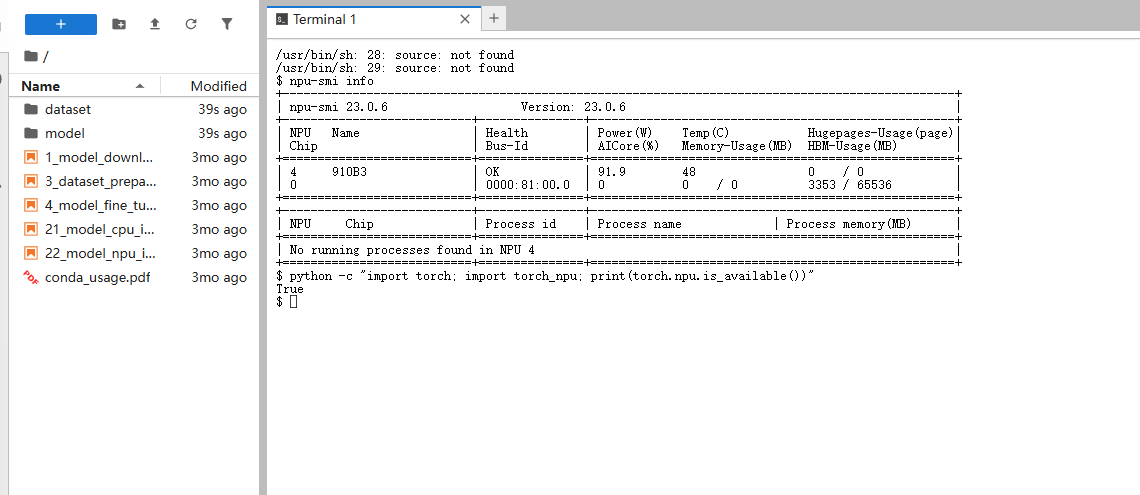Click the '0000:81:00.0' Bus-Id value

(528, 185)
